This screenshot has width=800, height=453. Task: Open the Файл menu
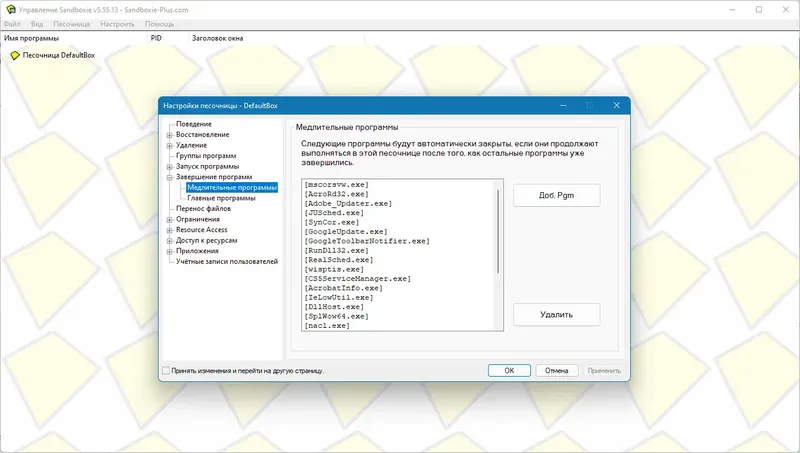[x=12, y=24]
